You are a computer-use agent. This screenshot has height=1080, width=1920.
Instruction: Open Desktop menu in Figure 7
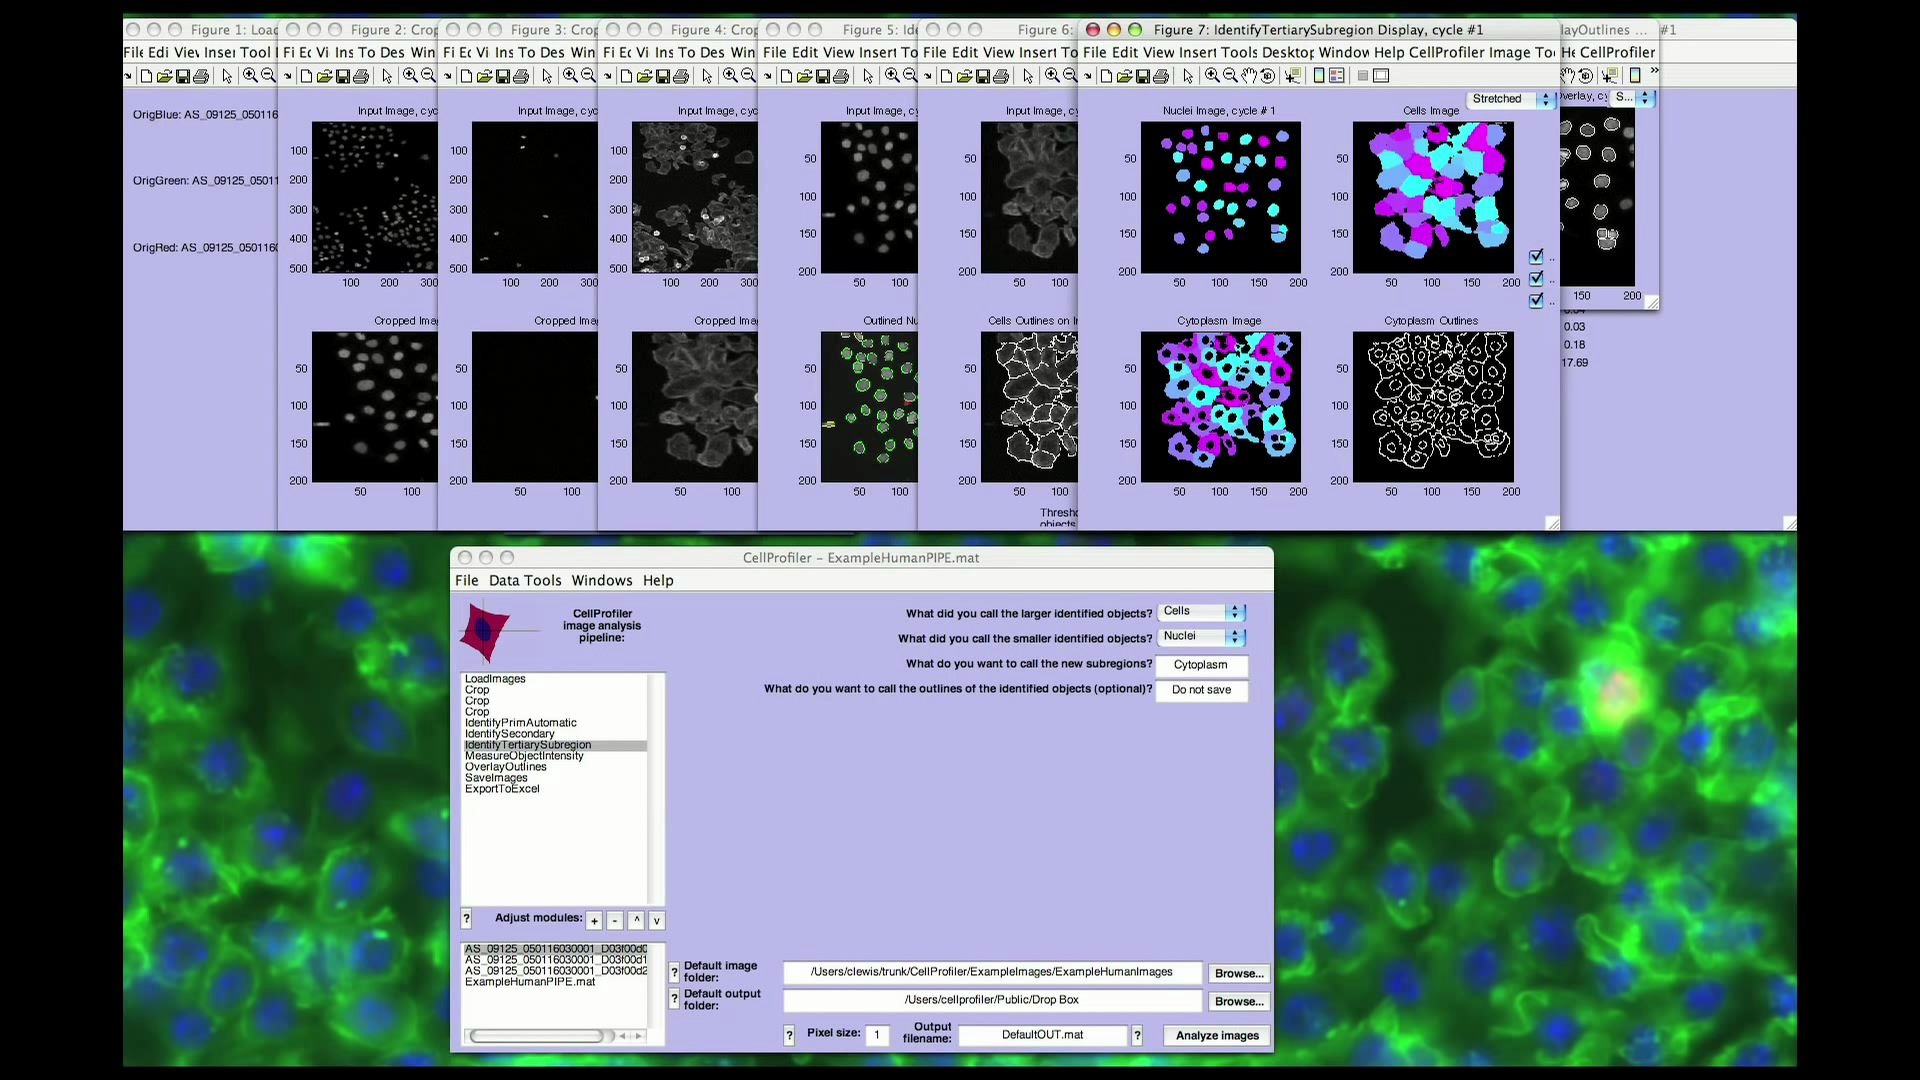pos(1288,53)
